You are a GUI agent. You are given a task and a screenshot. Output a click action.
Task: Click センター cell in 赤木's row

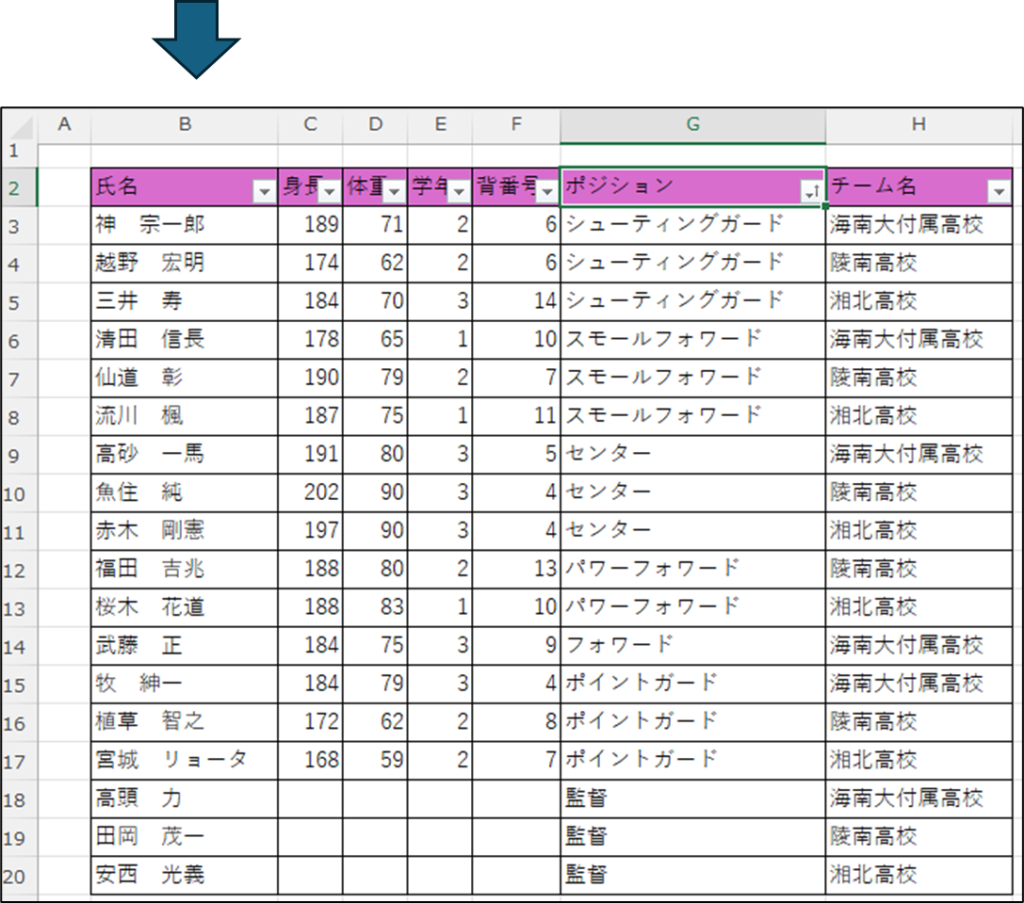693,531
